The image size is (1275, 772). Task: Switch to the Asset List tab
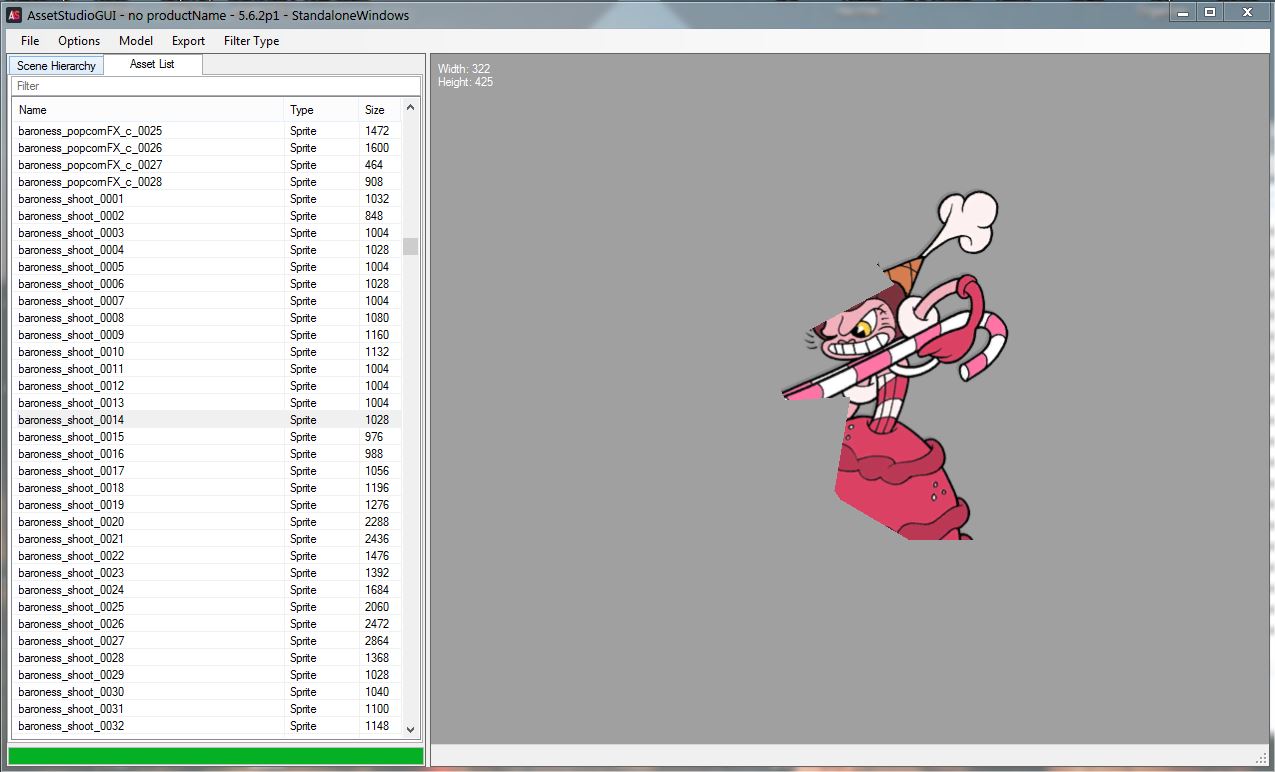pos(152,64)
